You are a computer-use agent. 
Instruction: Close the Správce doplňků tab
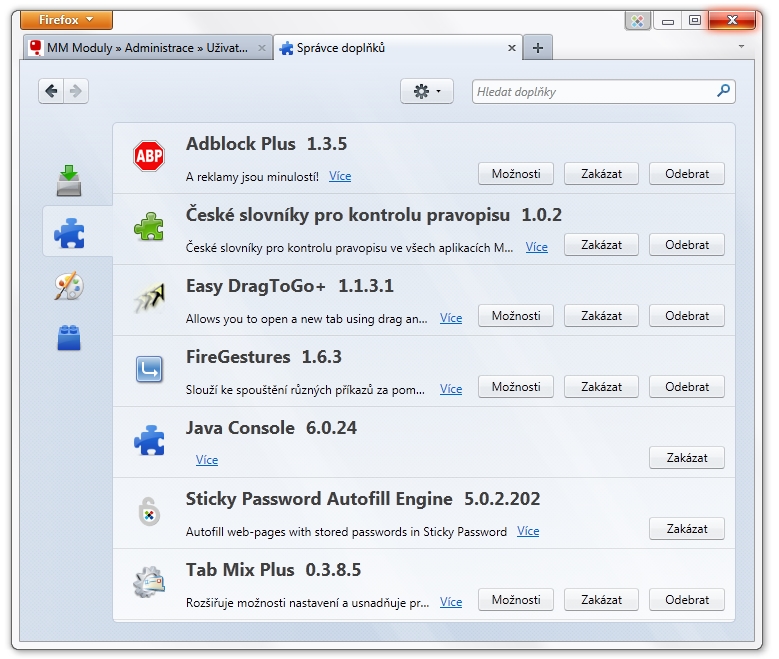pos(512,48)
